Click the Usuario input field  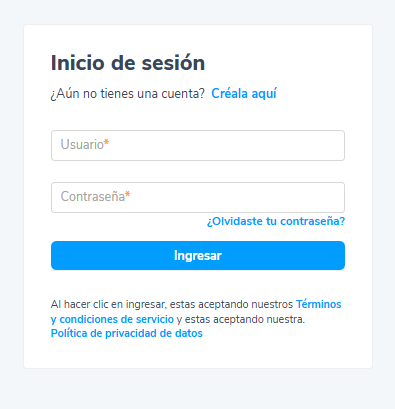pos(198,145)
